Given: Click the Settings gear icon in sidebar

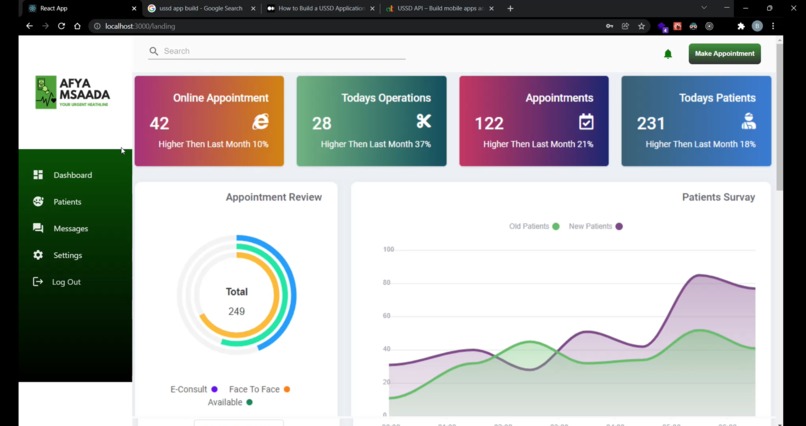Looking at the screenshot, I should click(38, 255).
